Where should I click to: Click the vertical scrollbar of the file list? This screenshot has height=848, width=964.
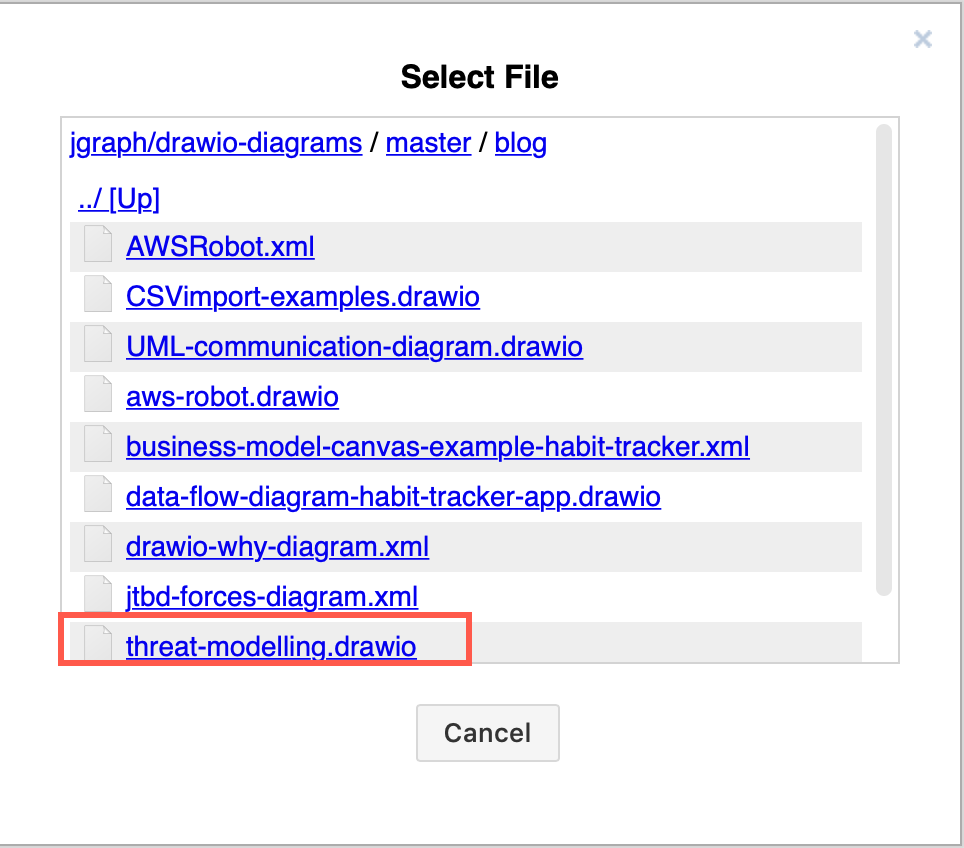tap(884, 360)
